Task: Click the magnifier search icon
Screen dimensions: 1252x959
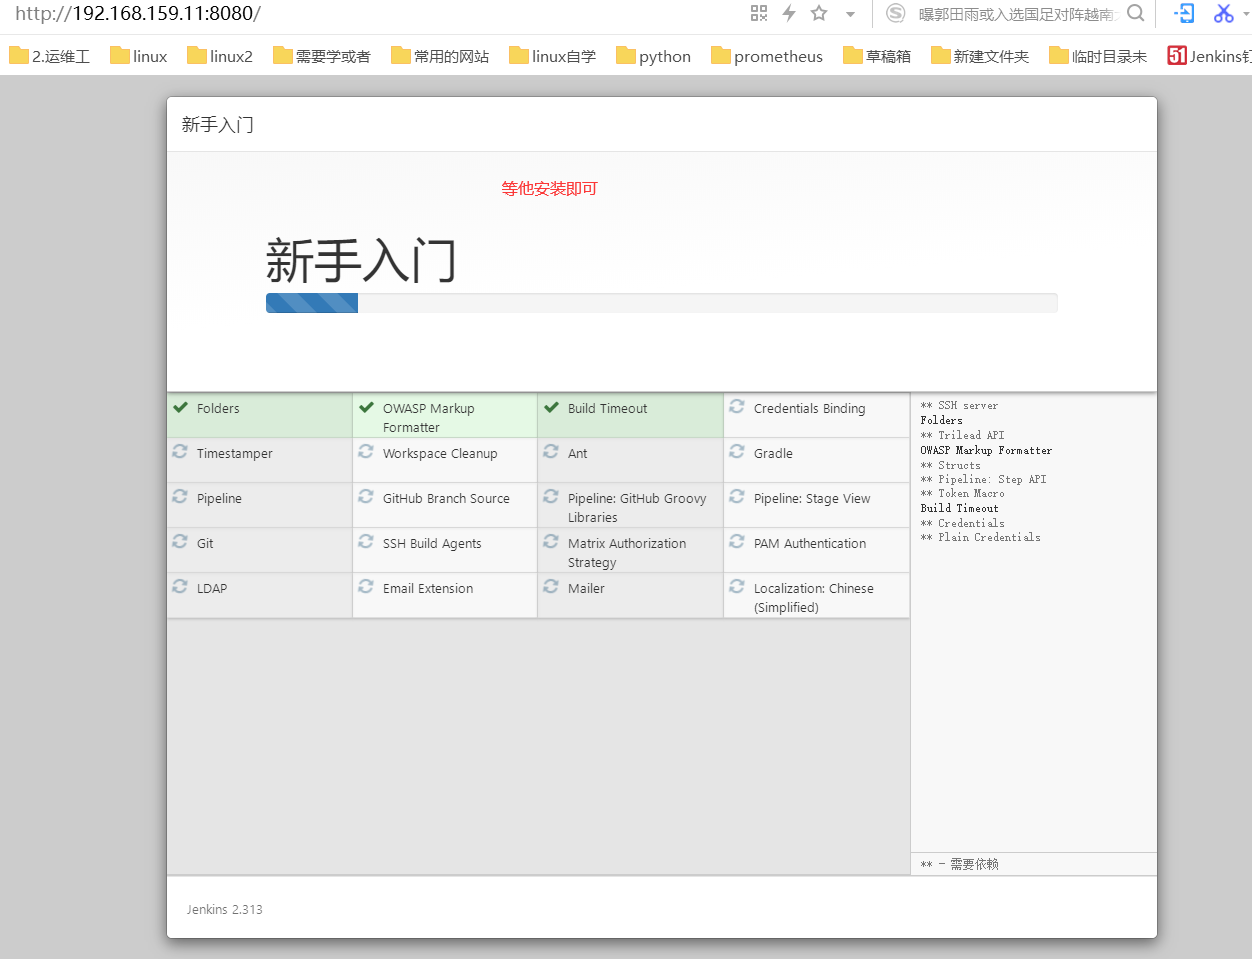Action: (1135, 13)
